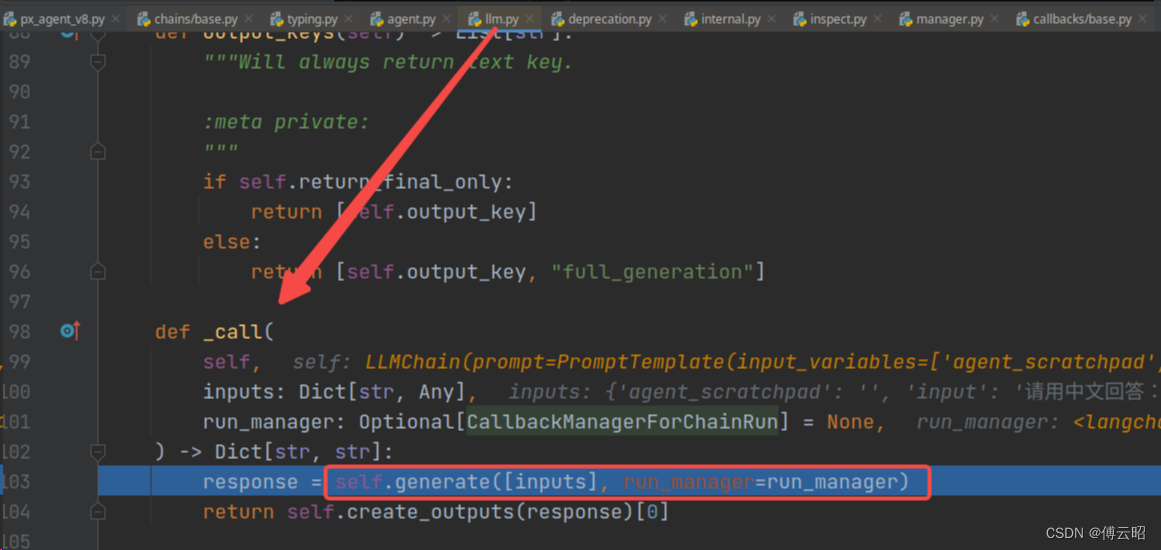The width and height of the screenshot is (1161, 550).
Task: Click the Python file icon on agent.py tab
Action: pyautogui.click(x=377, y=19)
